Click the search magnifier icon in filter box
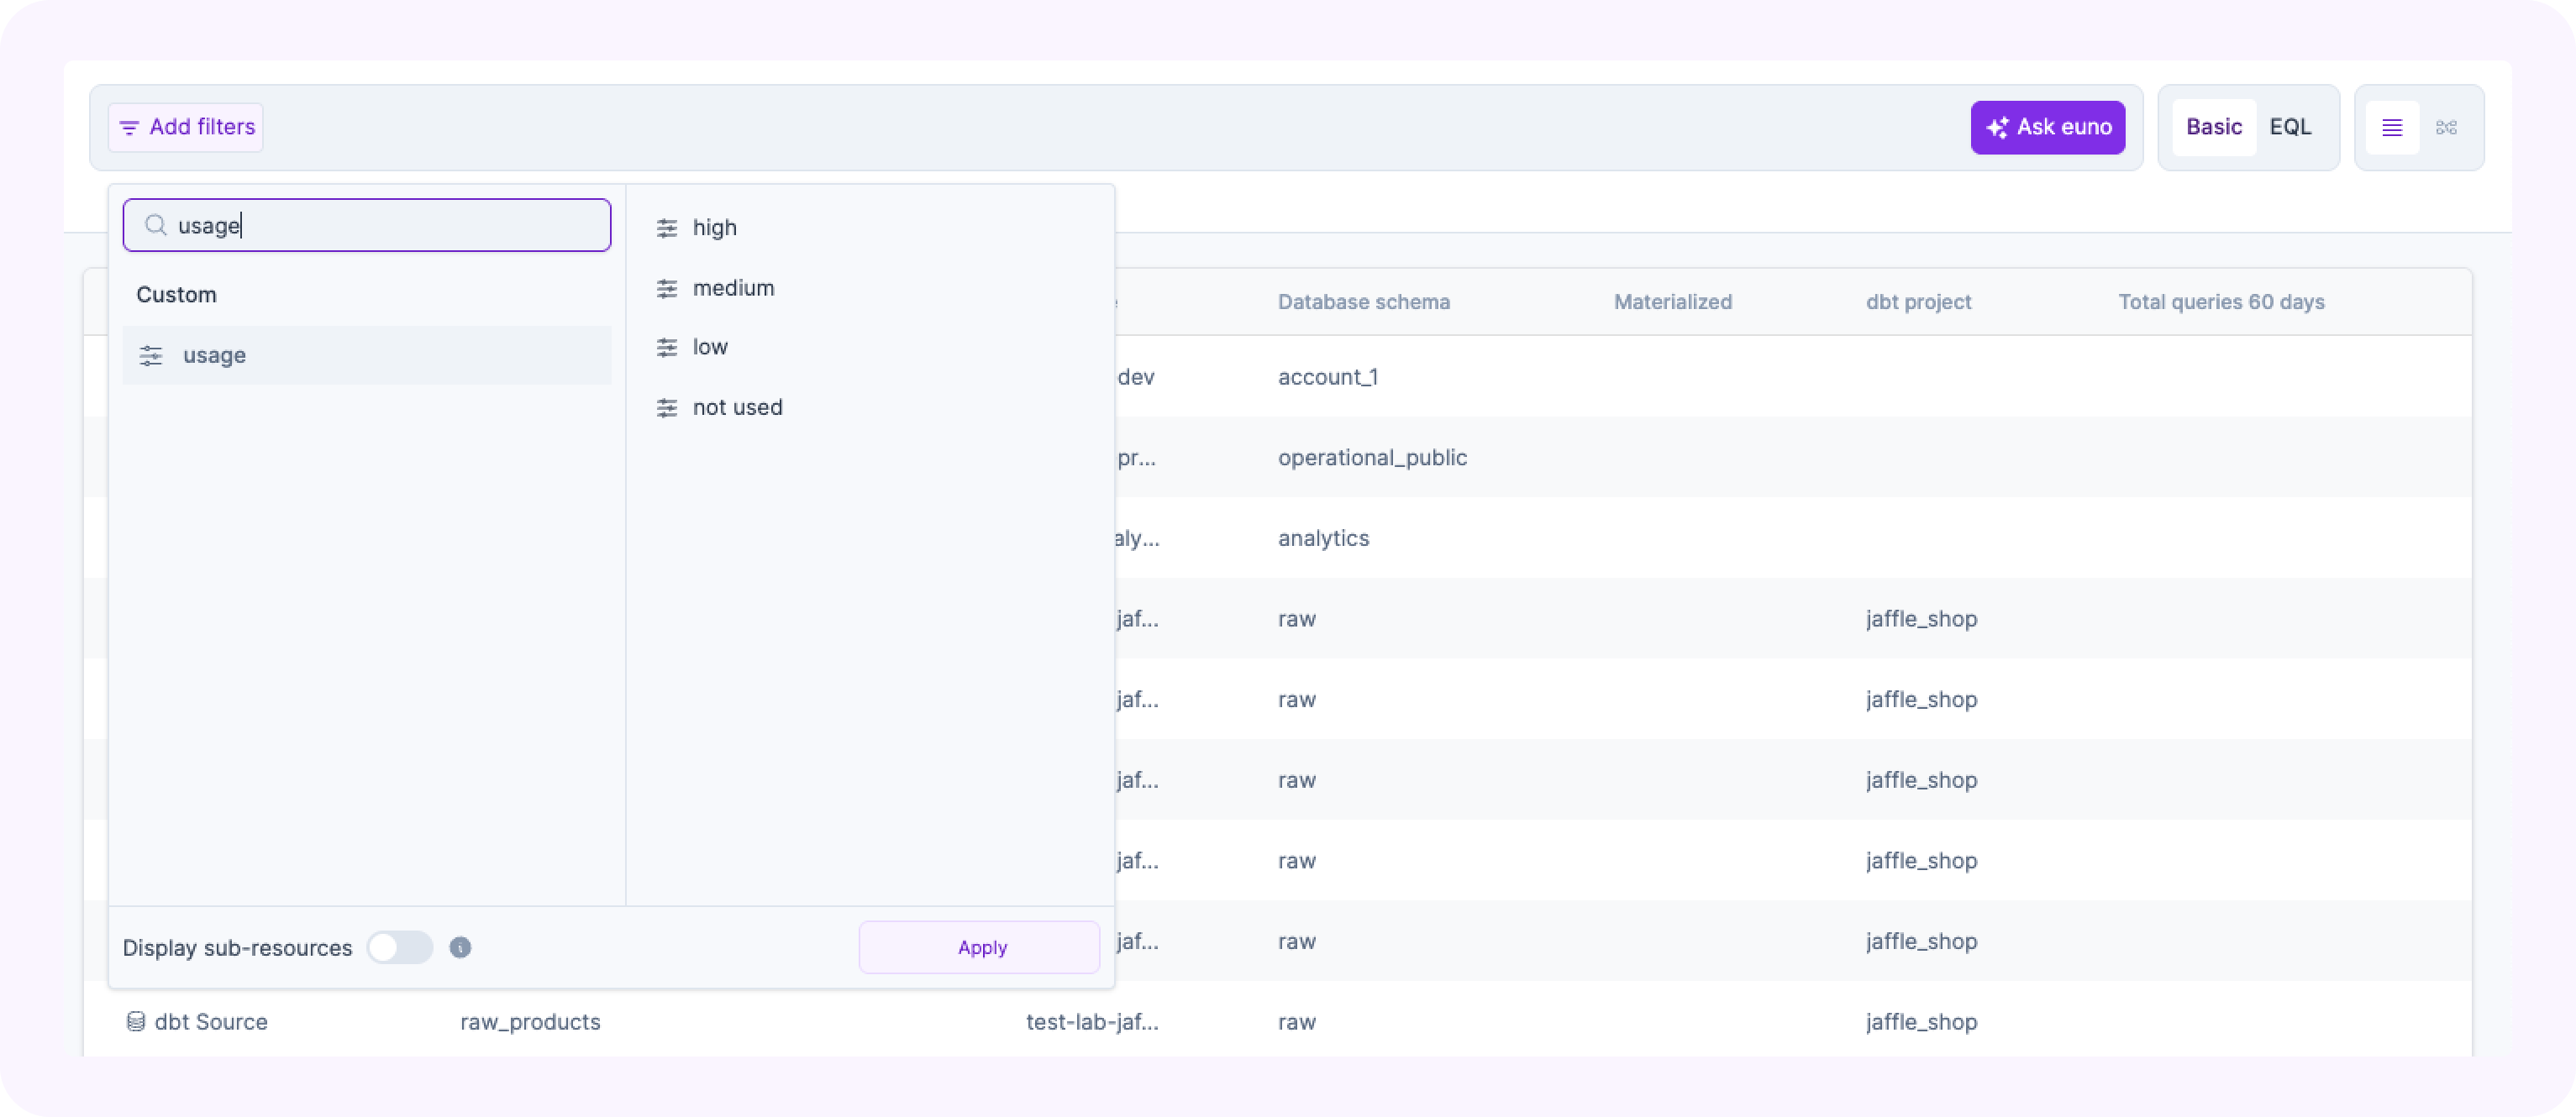2576x1117 pixels. click(x=156, y=226)
